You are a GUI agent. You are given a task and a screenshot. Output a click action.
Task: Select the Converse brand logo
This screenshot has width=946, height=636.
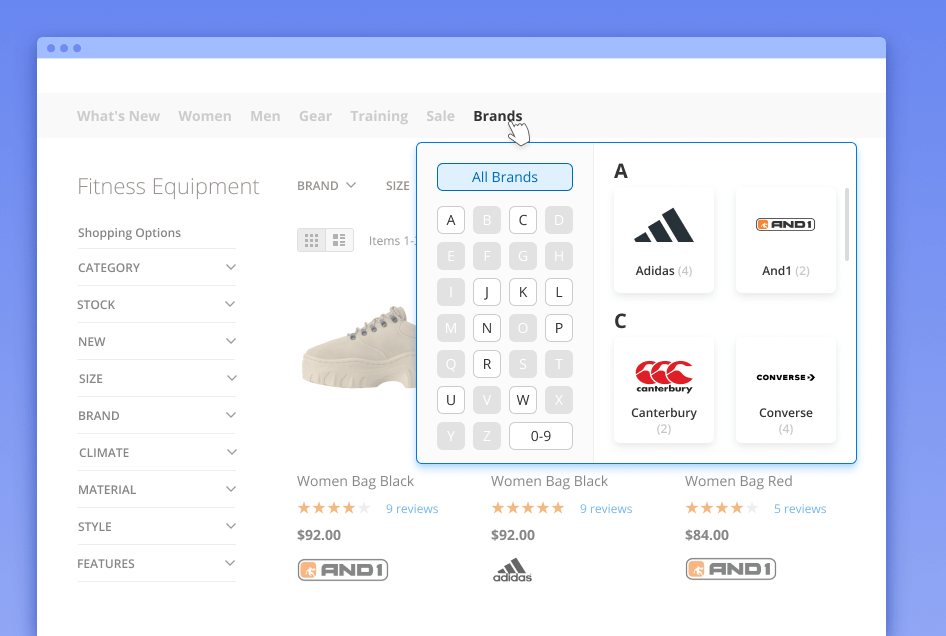[785, 377]
